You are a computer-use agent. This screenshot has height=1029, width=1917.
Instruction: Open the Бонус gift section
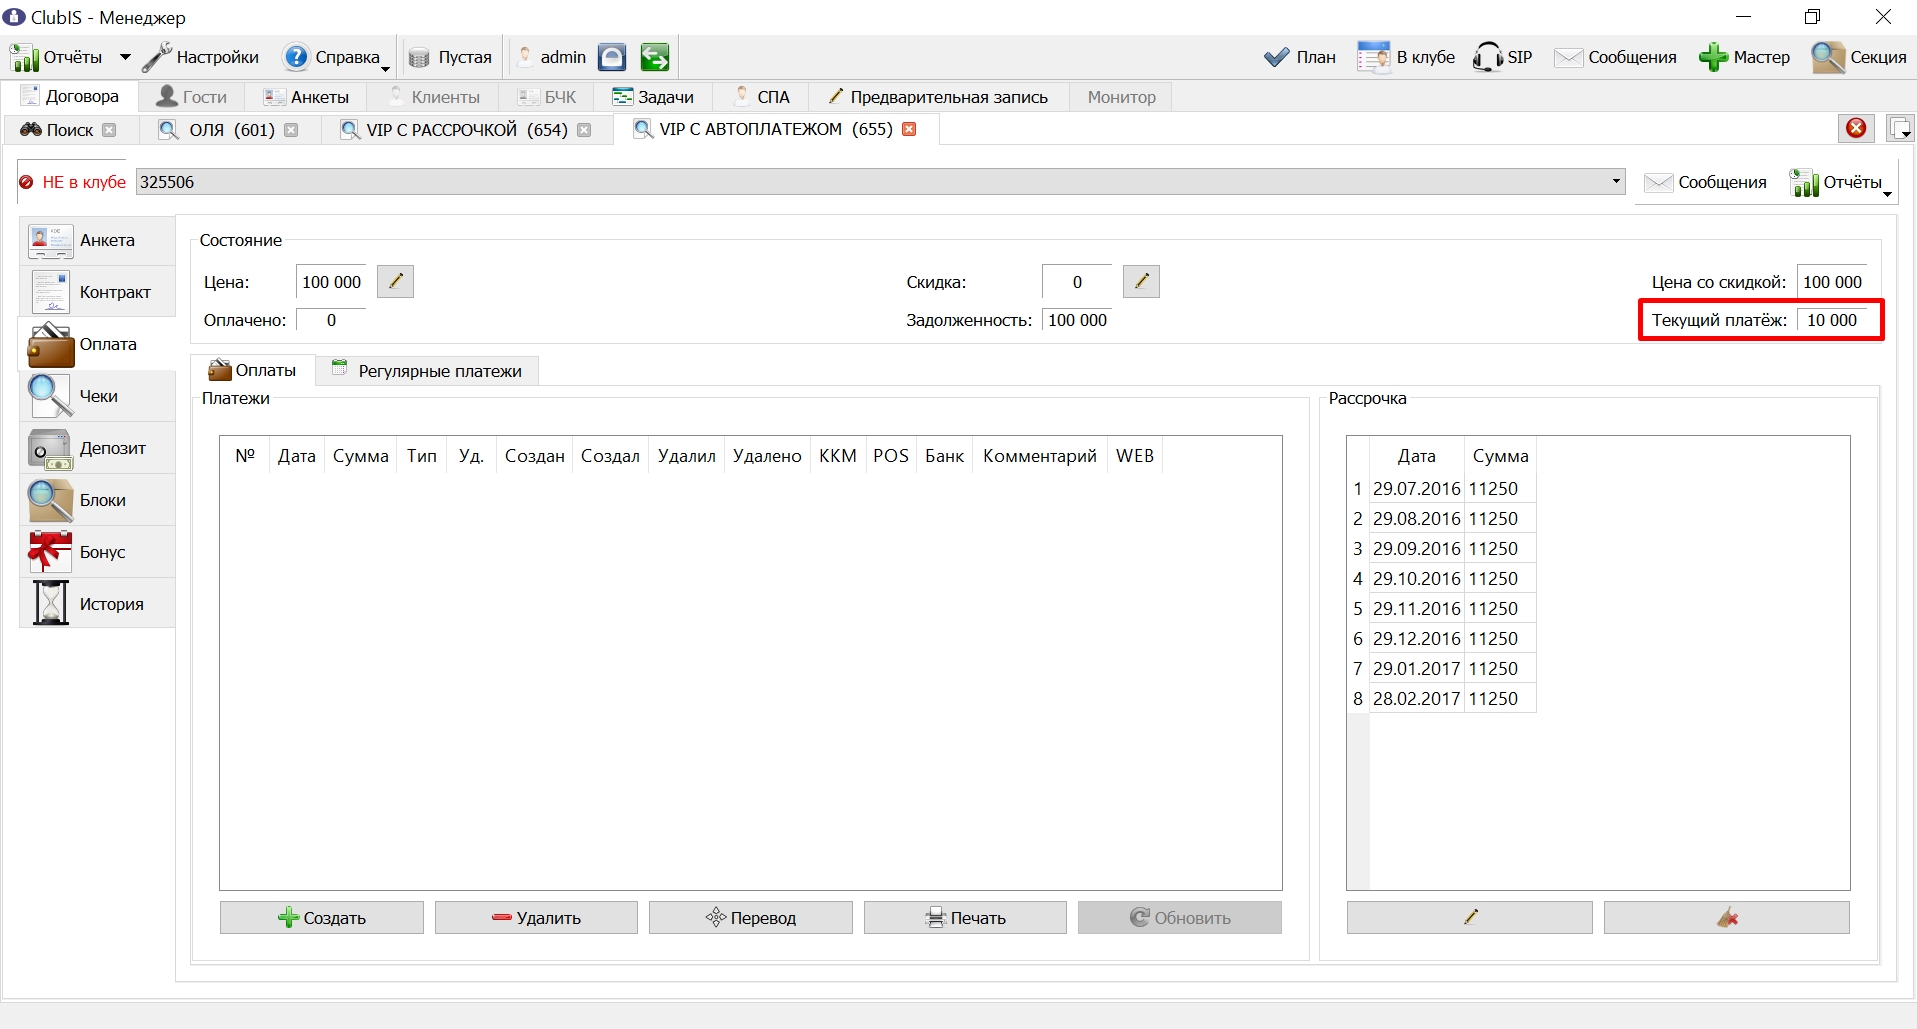(97, 552)
